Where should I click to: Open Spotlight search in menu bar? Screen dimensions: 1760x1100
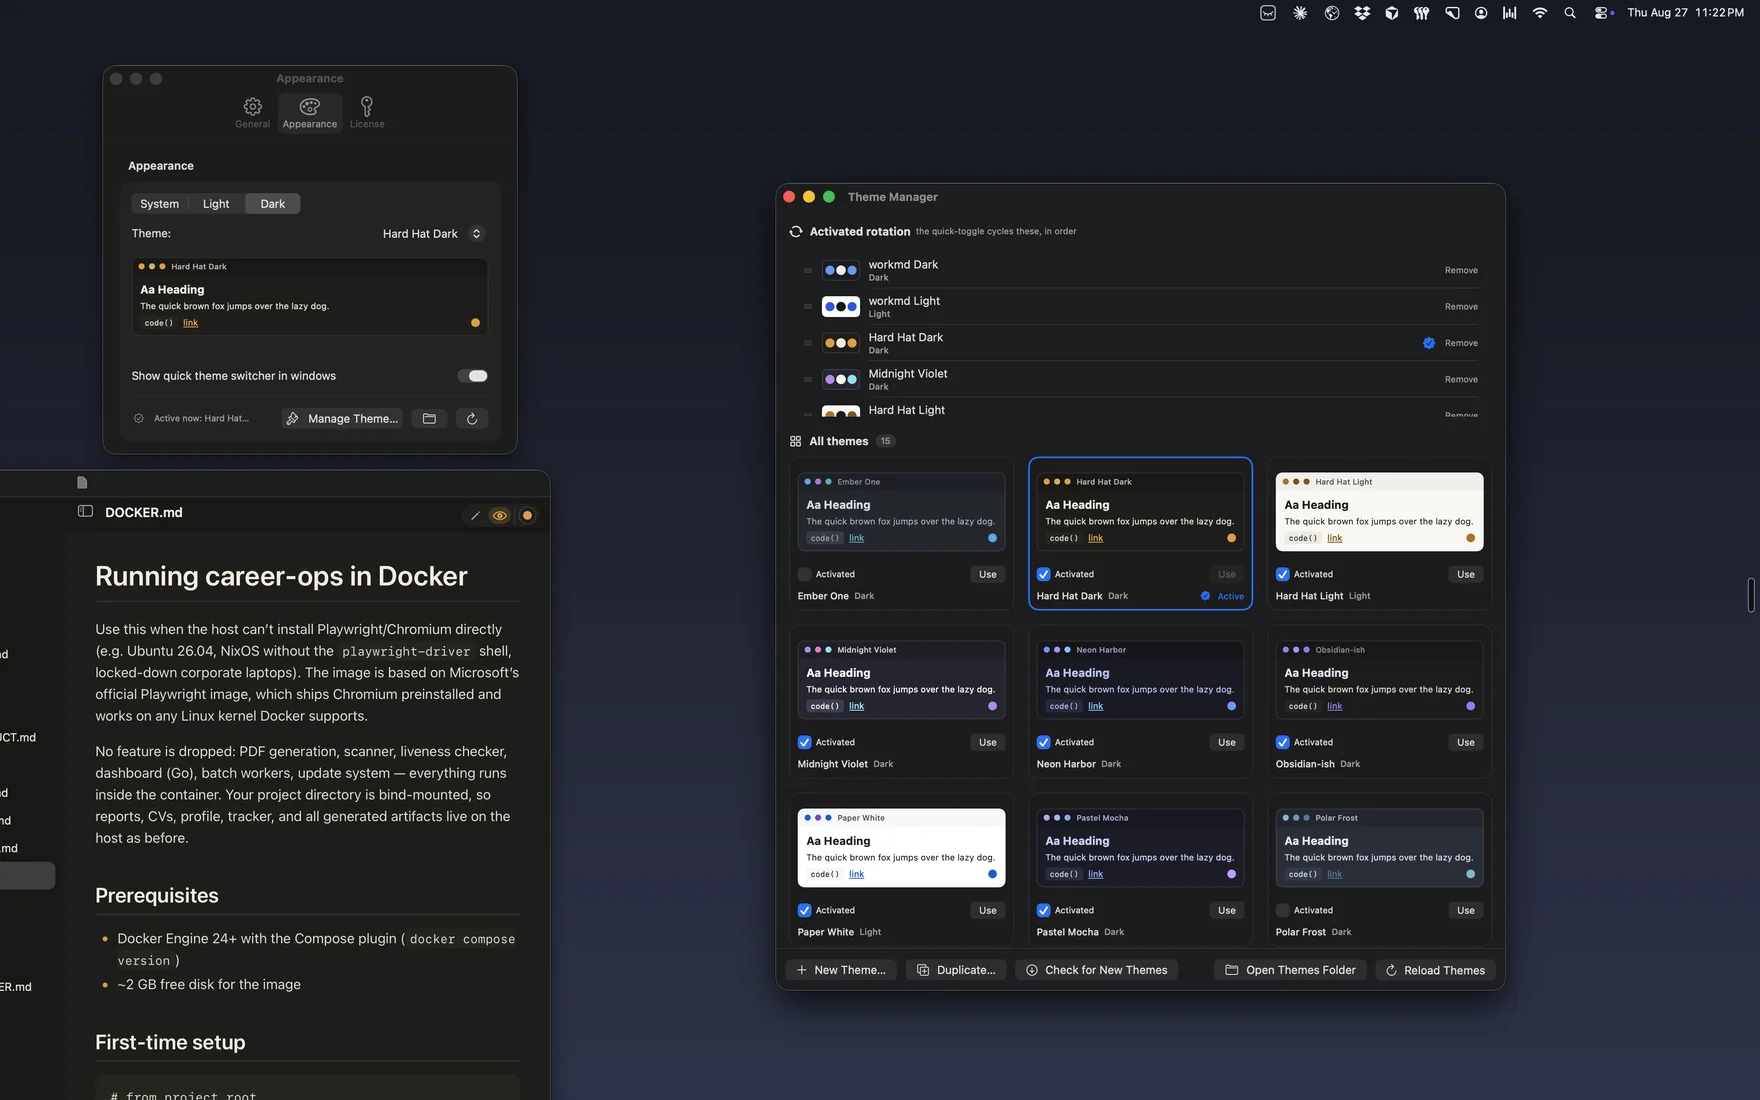coord(1570,13)
